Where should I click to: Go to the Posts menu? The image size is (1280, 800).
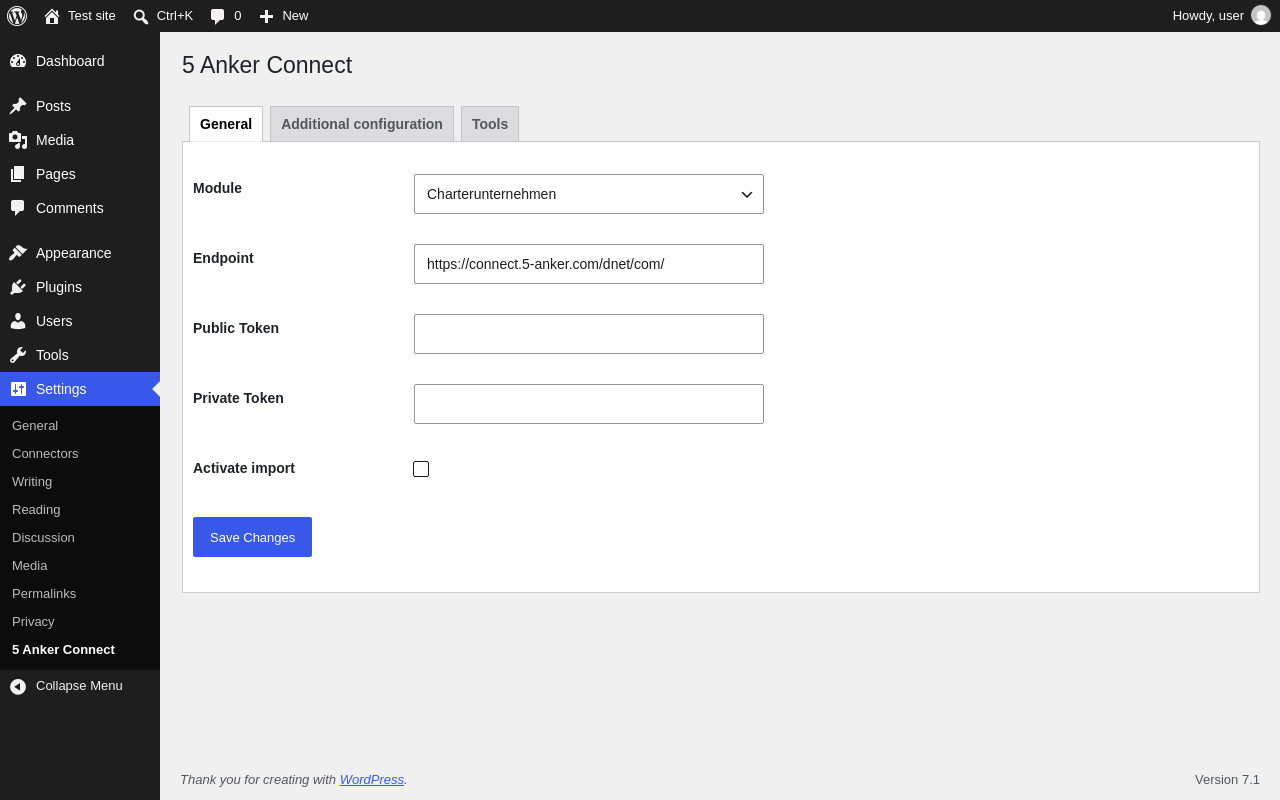80,106
